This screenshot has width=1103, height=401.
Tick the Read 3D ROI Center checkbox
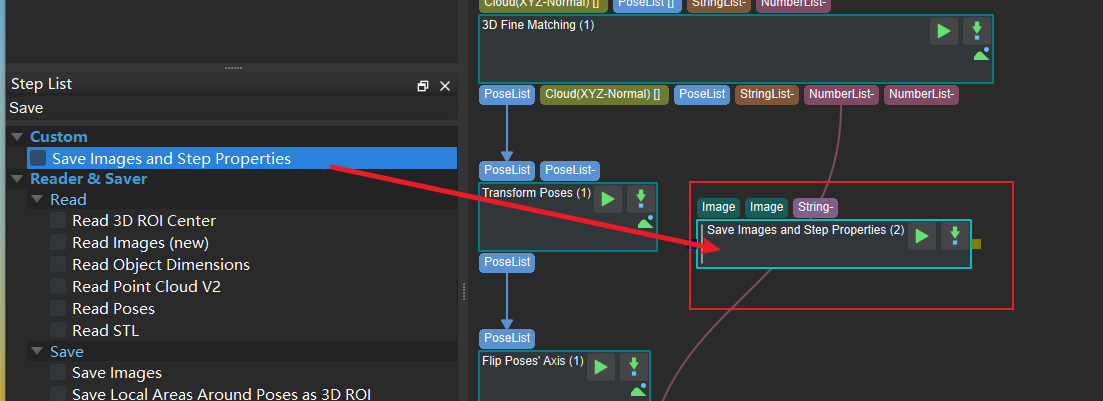pos(58,220)
